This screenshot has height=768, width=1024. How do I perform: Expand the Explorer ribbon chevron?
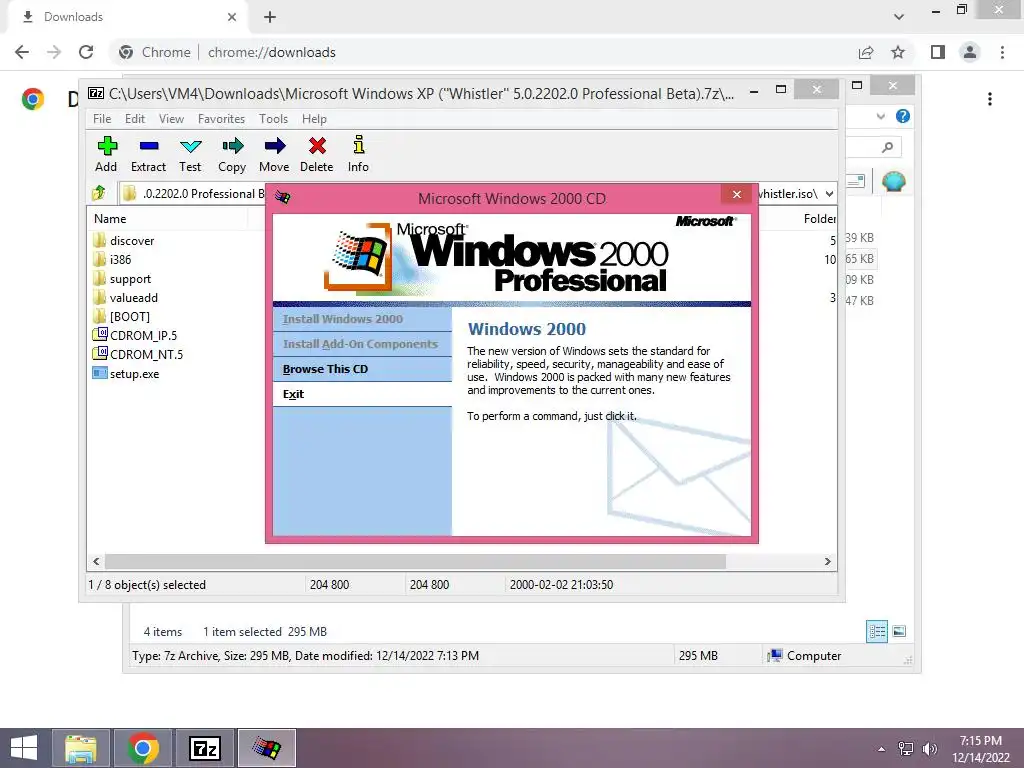pyautogui.click(x=881, y=116)
